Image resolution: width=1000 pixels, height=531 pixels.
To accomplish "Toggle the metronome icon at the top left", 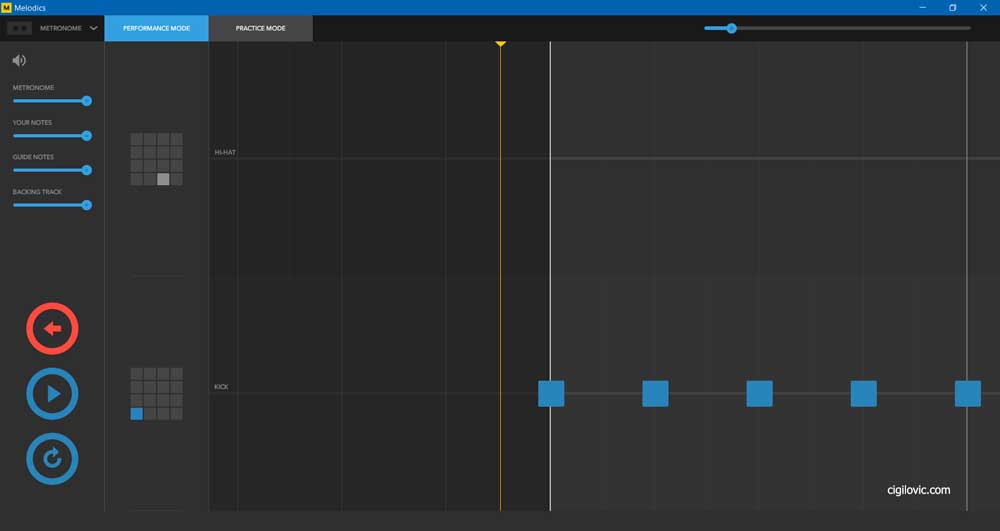I will pyautogui.click(x=19, y=28).
